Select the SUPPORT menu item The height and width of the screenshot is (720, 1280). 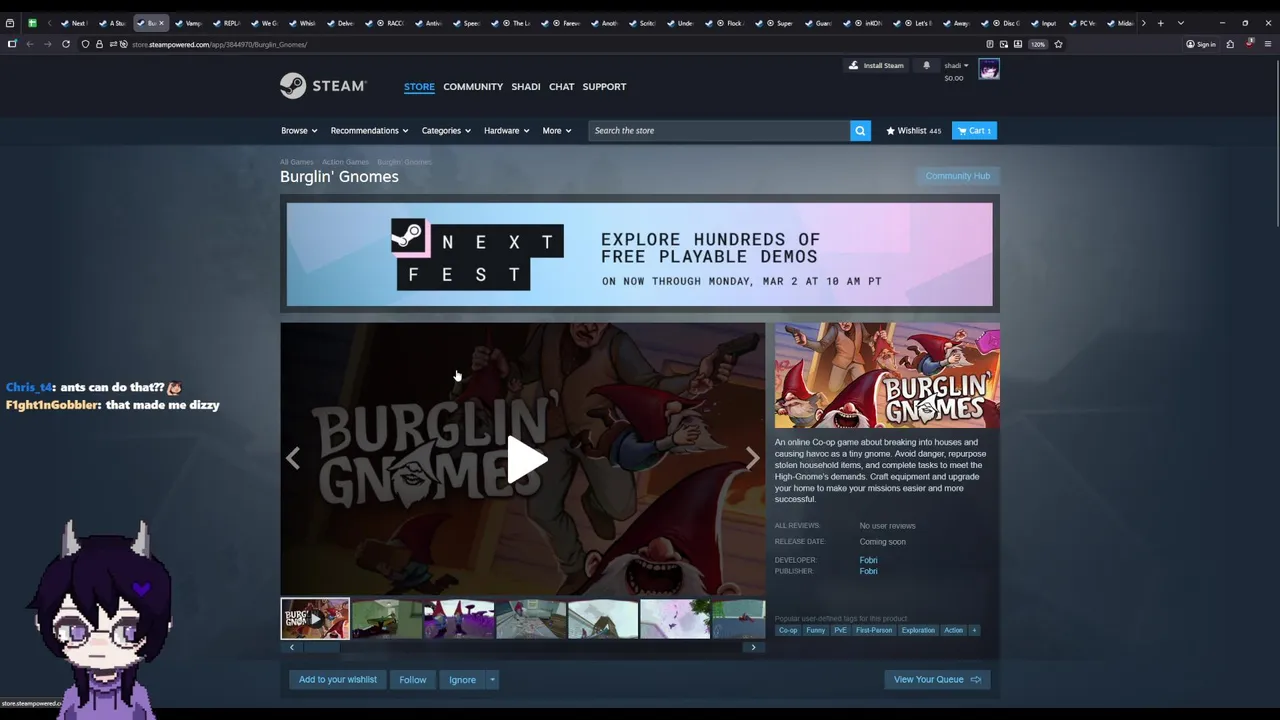click(604, 87)
